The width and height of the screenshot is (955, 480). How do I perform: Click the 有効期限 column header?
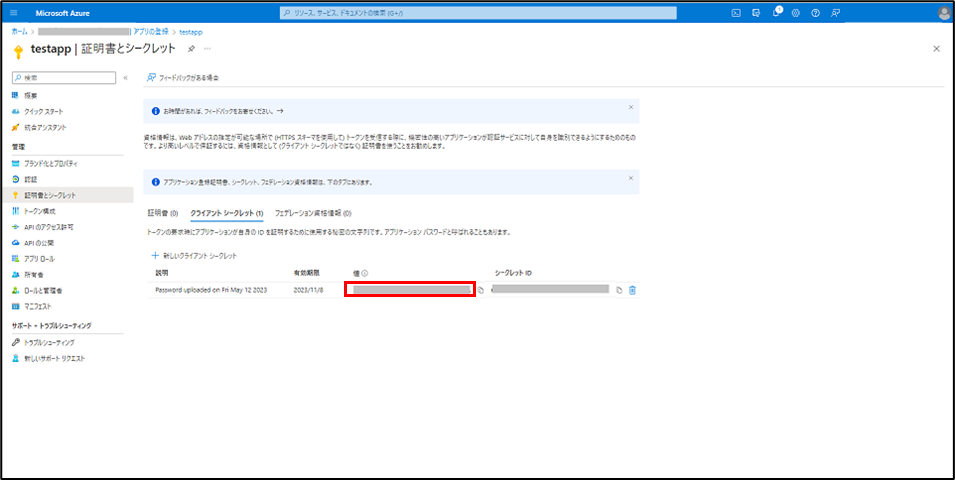[306, 274]
